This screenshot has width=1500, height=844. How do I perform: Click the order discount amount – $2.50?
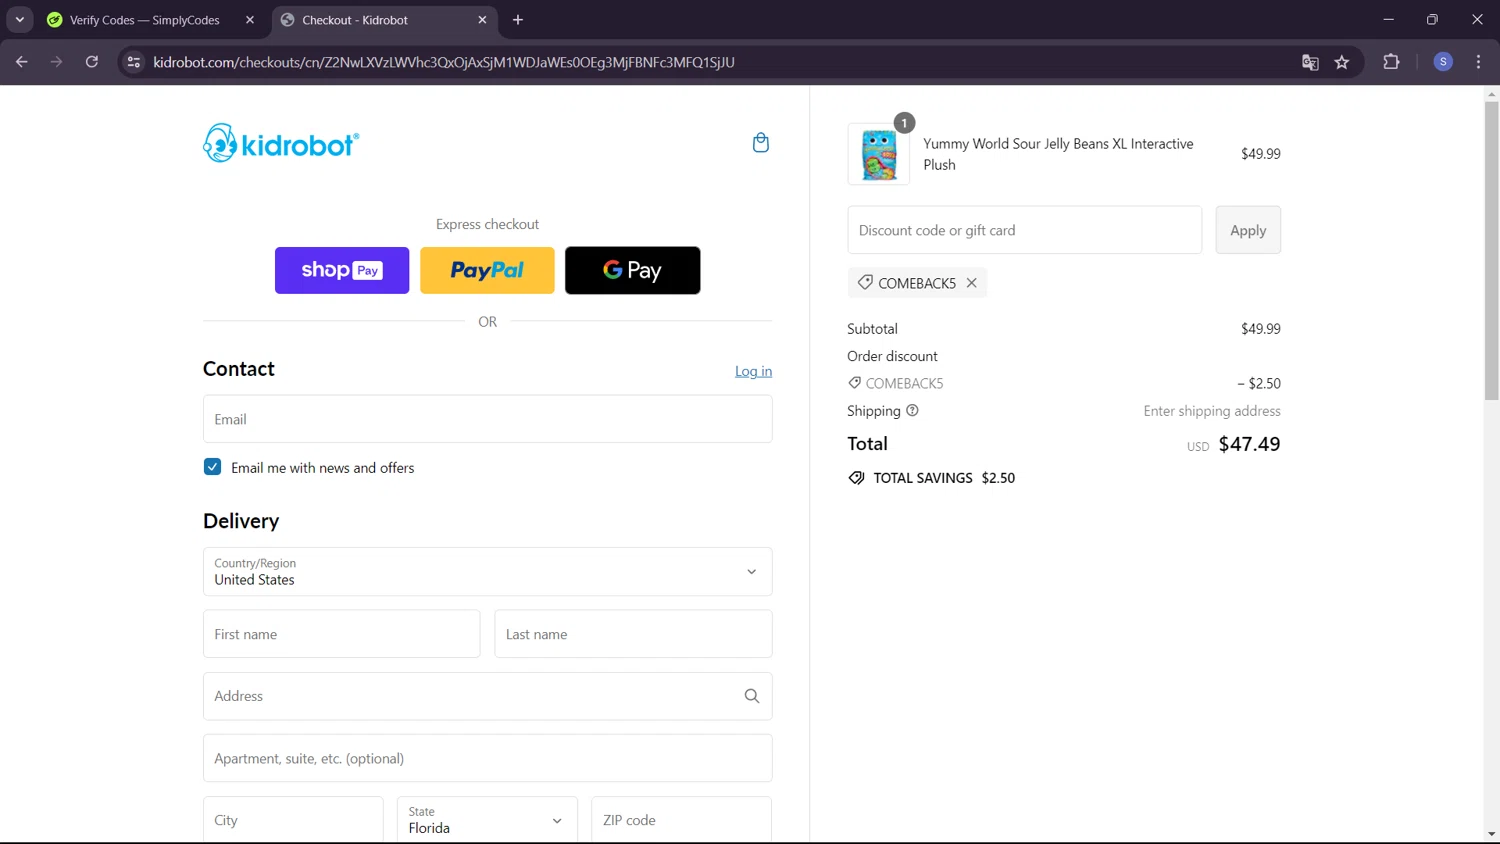(x=1259, y=384)
